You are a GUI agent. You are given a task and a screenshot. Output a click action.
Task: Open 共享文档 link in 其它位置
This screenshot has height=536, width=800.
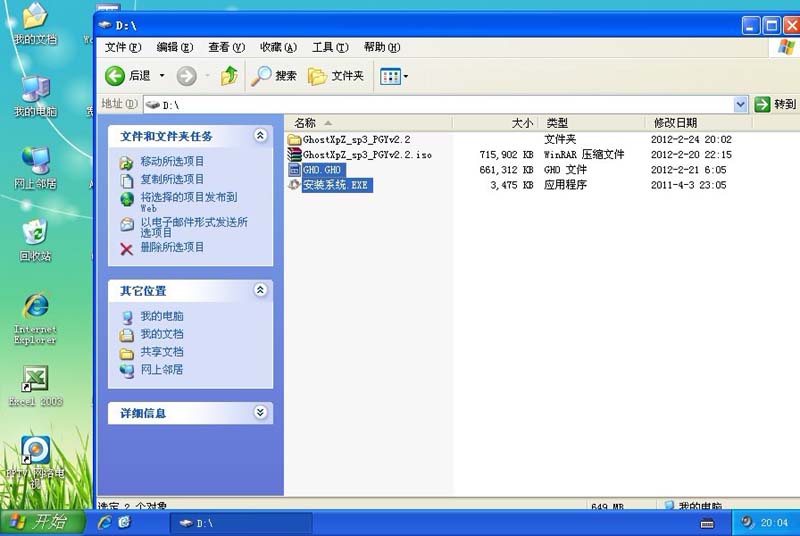[x=162, y=352]
